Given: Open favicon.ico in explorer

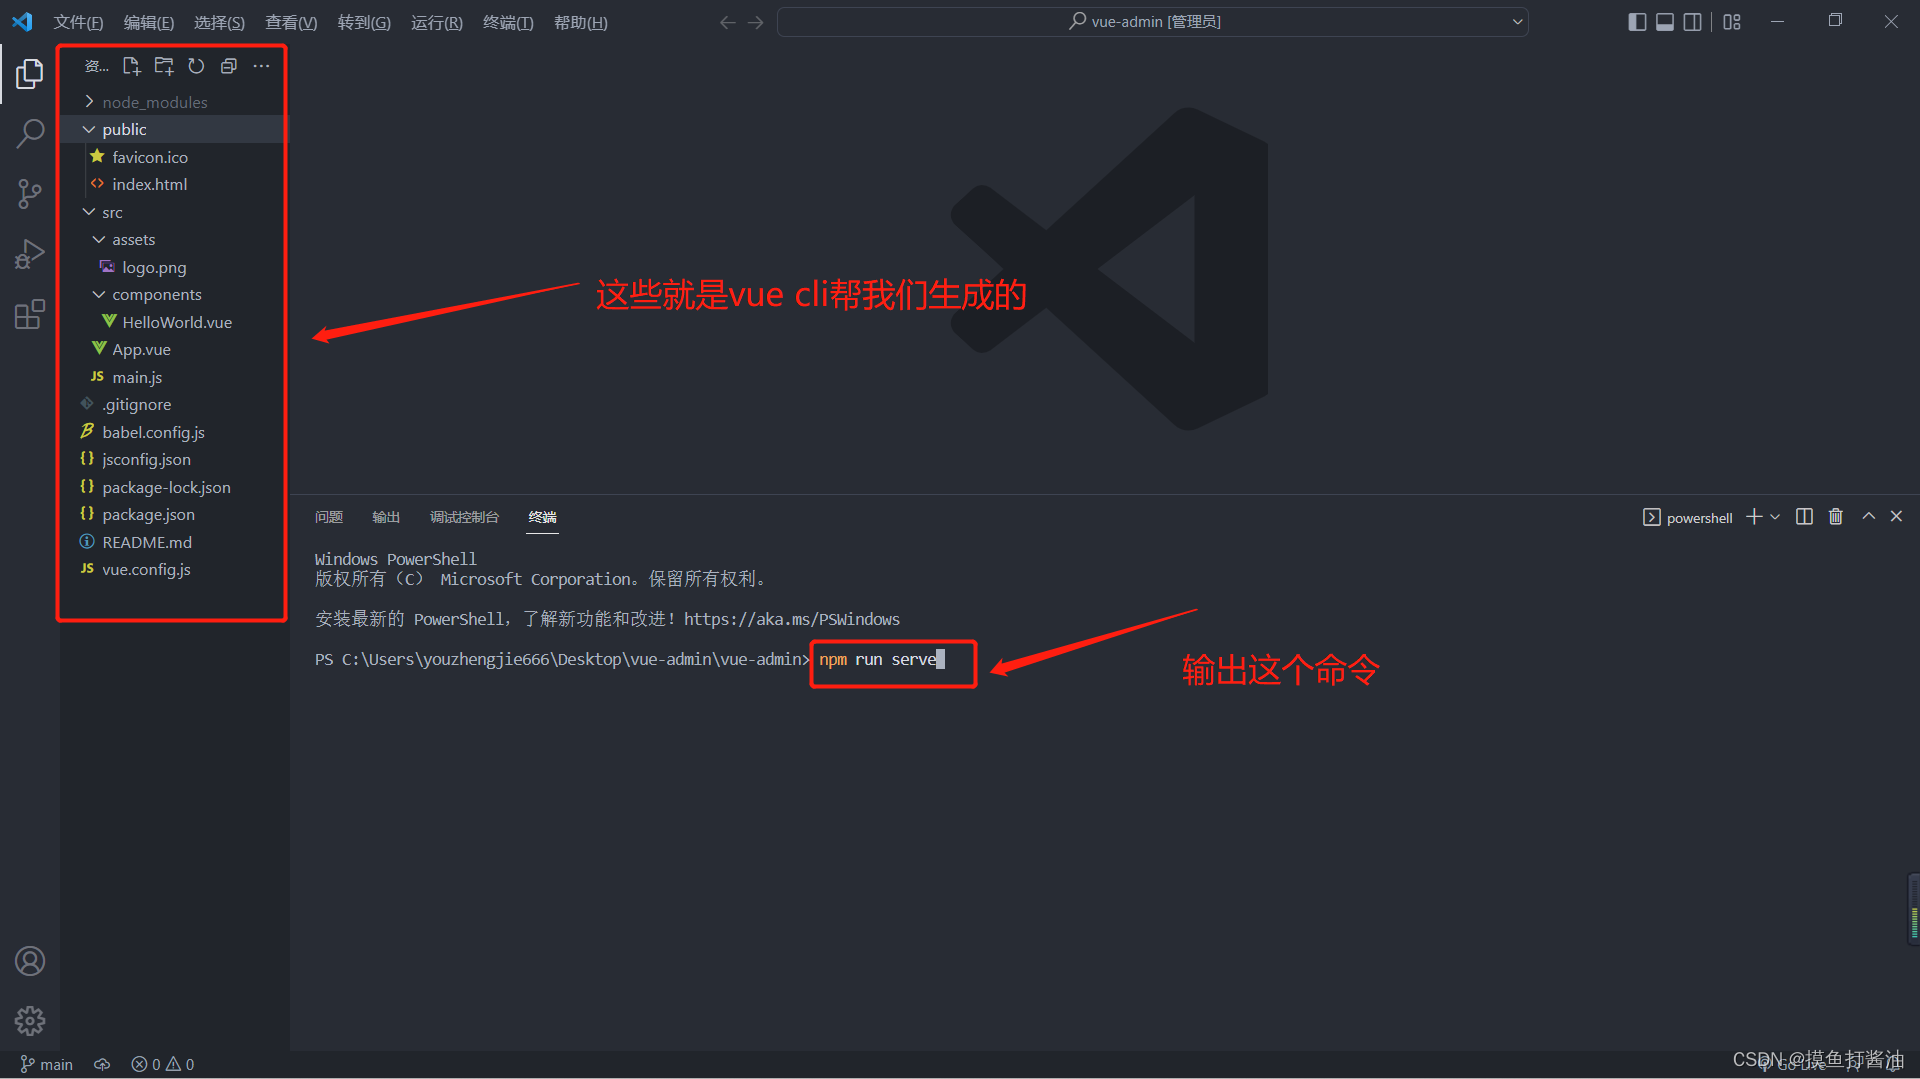Looking at the screenshot, I should click(x=173, y=157).
